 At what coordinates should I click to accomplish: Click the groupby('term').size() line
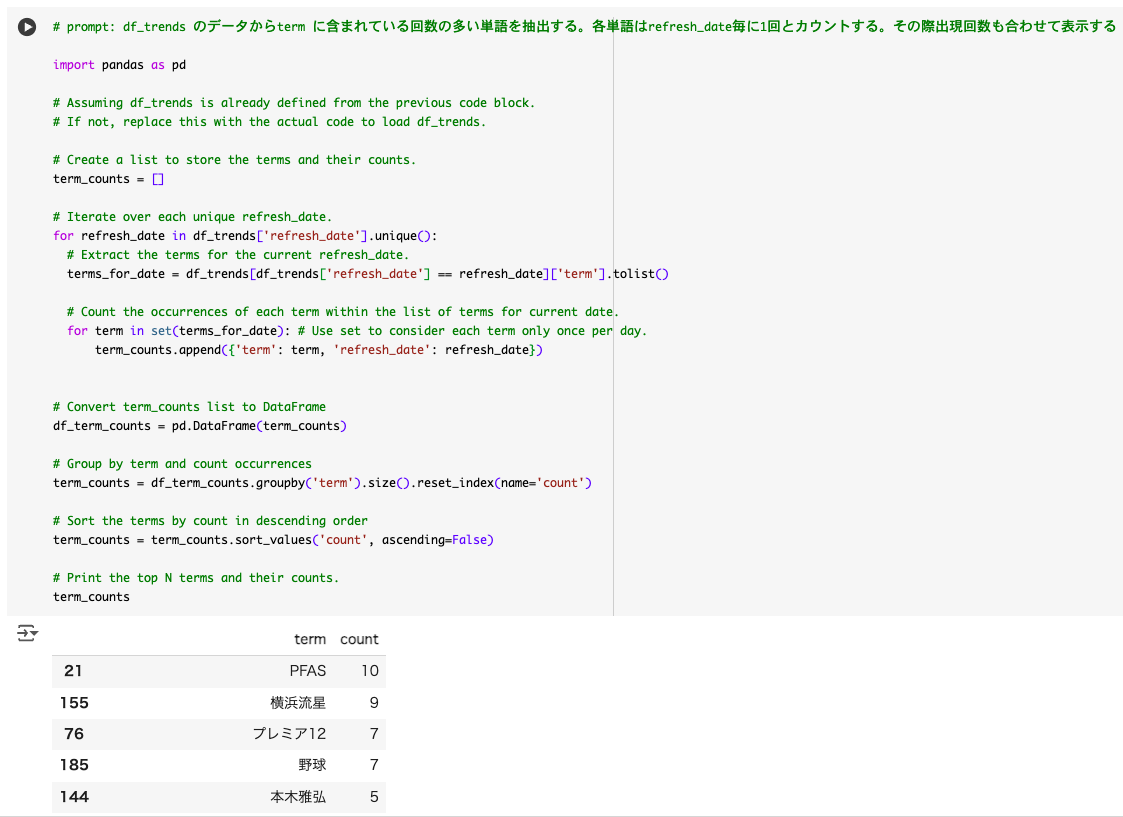[x=322, y=483]
